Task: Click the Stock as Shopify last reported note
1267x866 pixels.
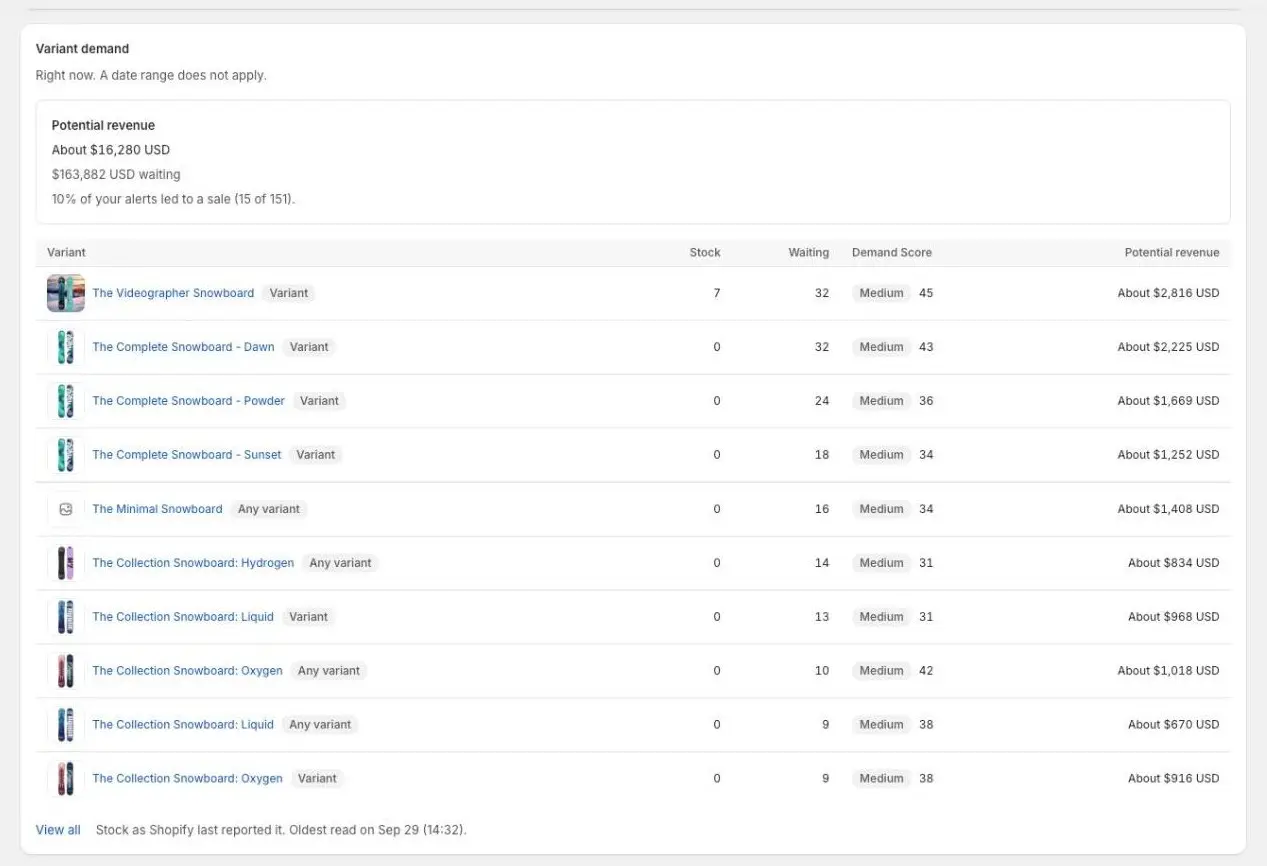Action: click(x=281, y=830)
